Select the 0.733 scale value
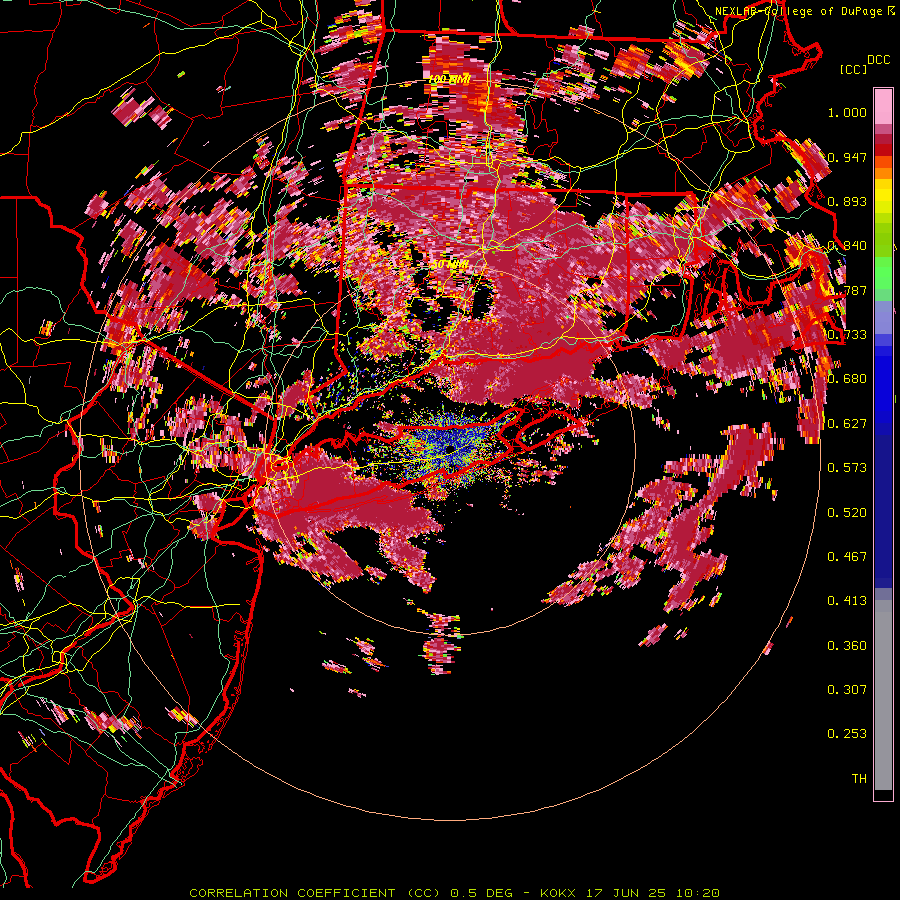900x900 pixels. pyautogui.click(x=847, y=335)
